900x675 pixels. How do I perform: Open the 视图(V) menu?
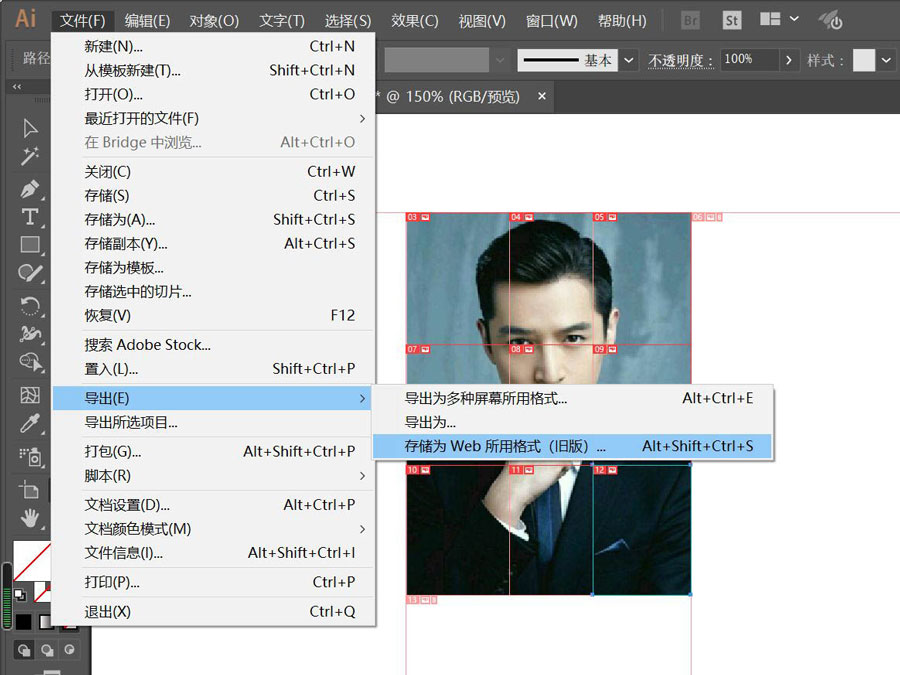coord(482,21)
